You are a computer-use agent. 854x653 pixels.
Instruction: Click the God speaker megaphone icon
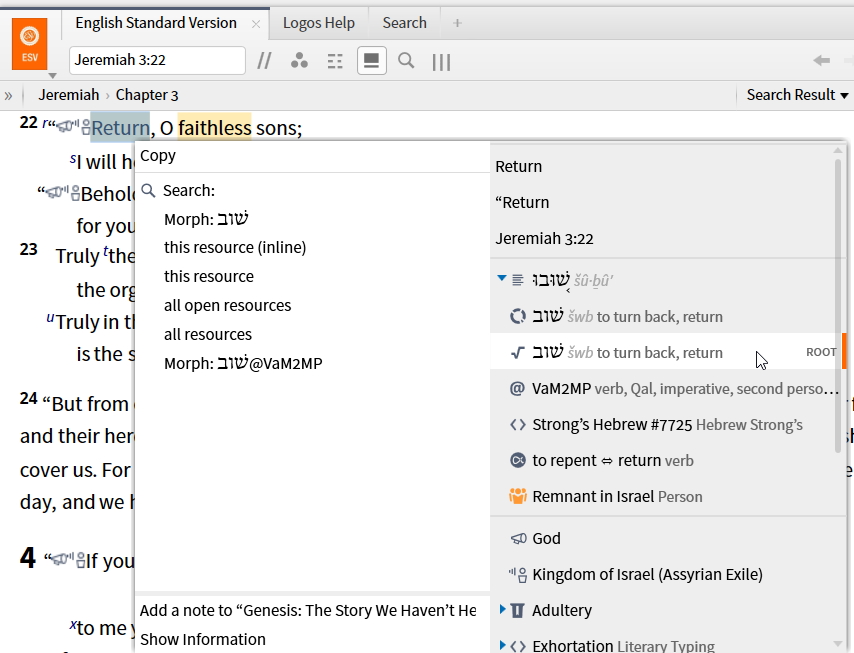pos(518,538)
